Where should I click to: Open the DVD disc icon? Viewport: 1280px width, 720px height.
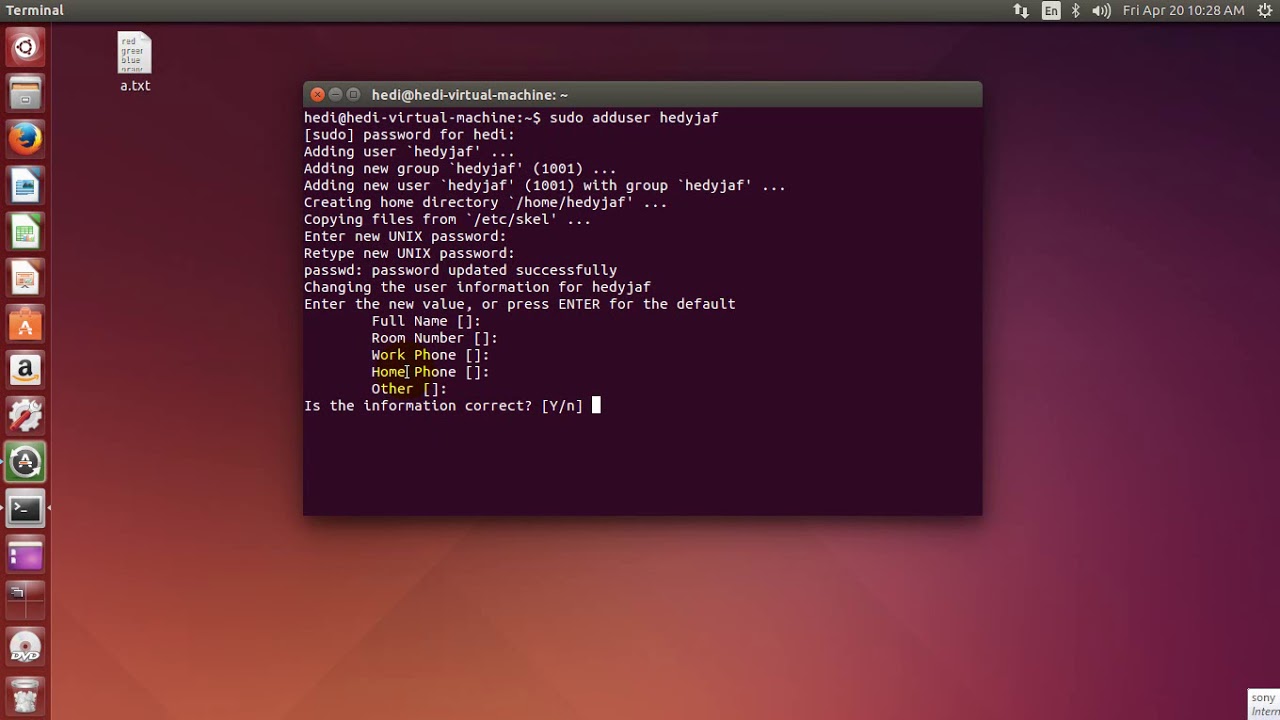coord(25,647)
